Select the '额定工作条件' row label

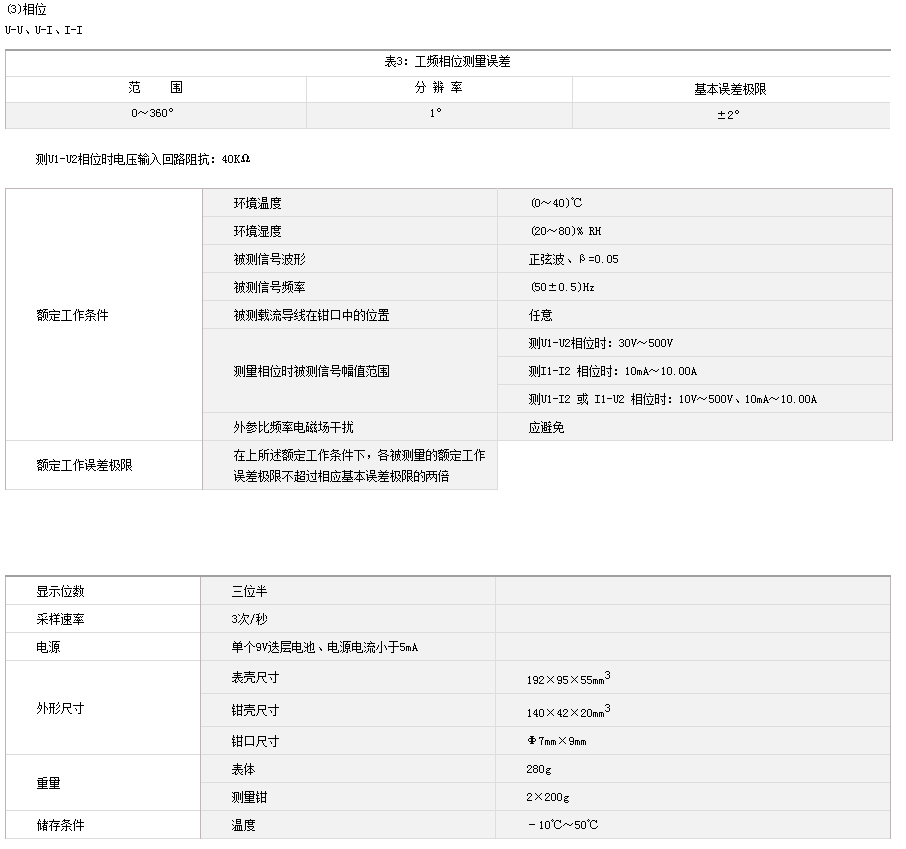(72, 315)
